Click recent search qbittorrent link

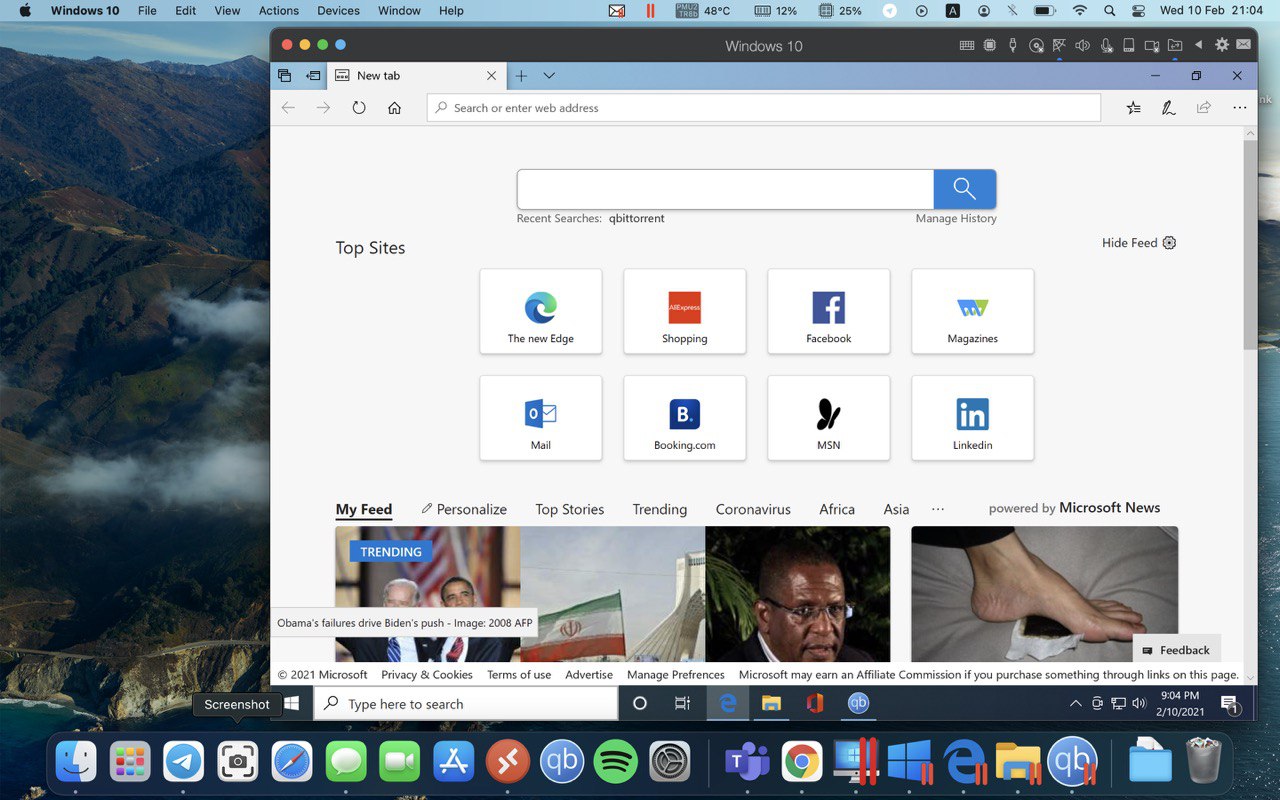coord(637,218)
